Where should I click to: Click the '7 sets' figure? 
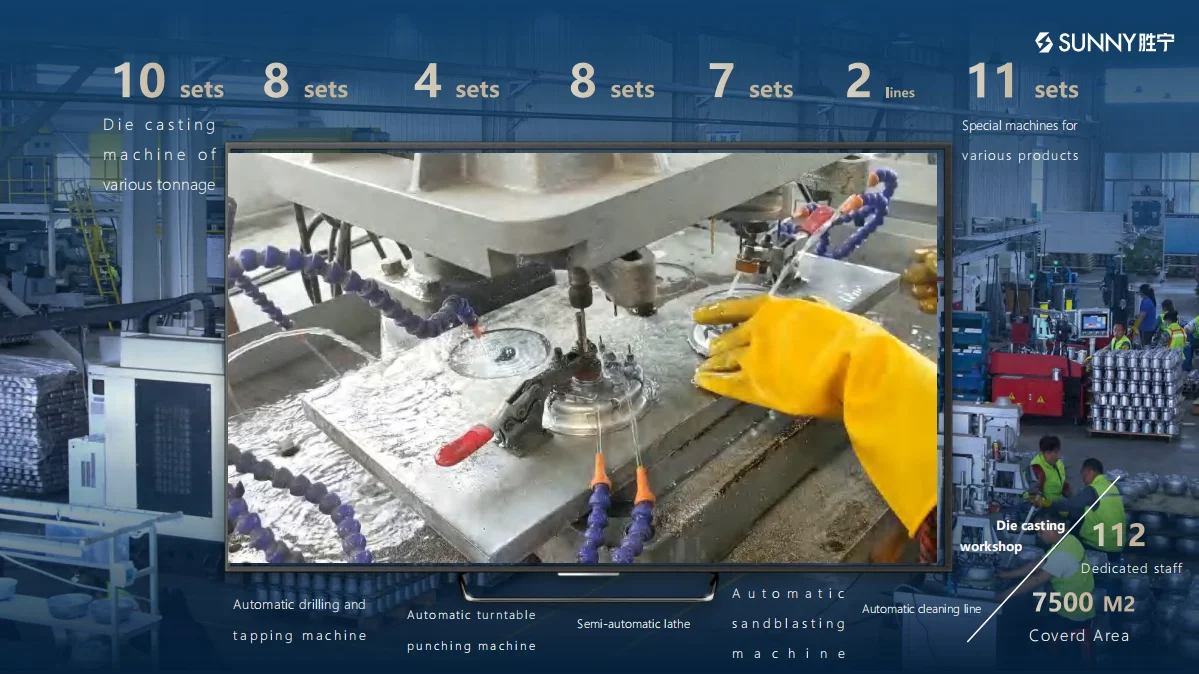pos(751,81)
